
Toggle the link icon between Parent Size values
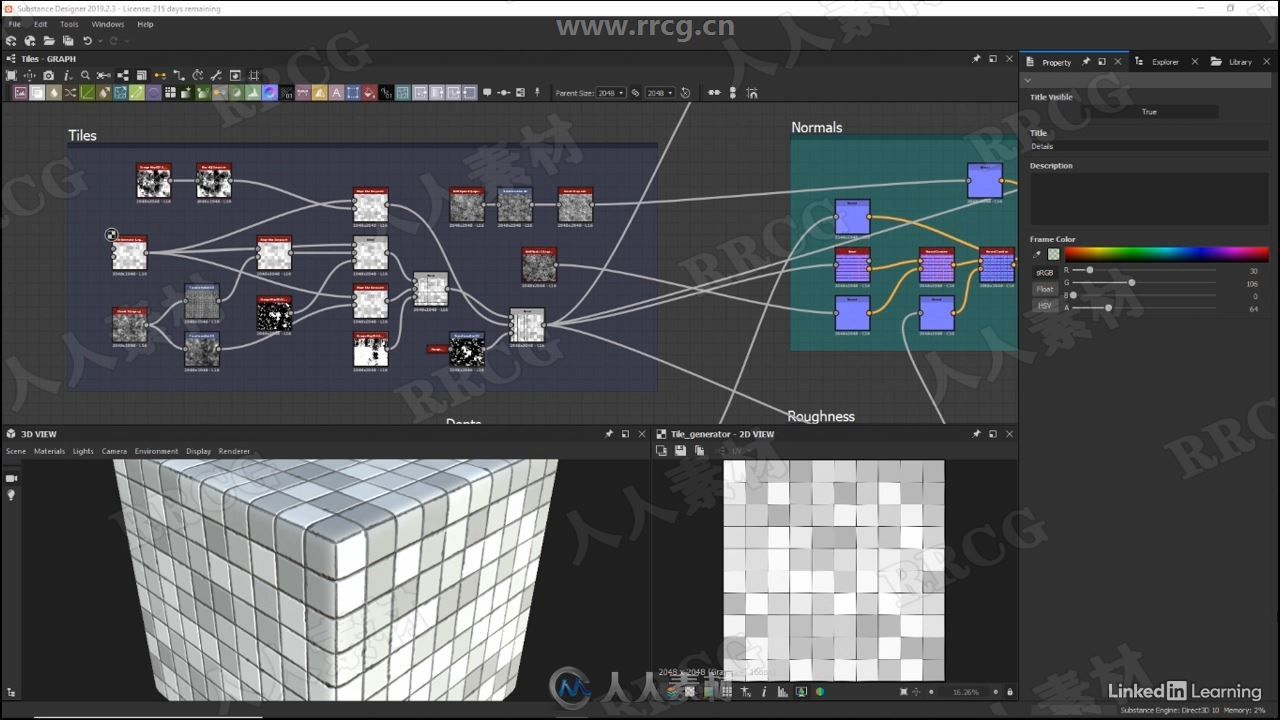click(635, 93)
